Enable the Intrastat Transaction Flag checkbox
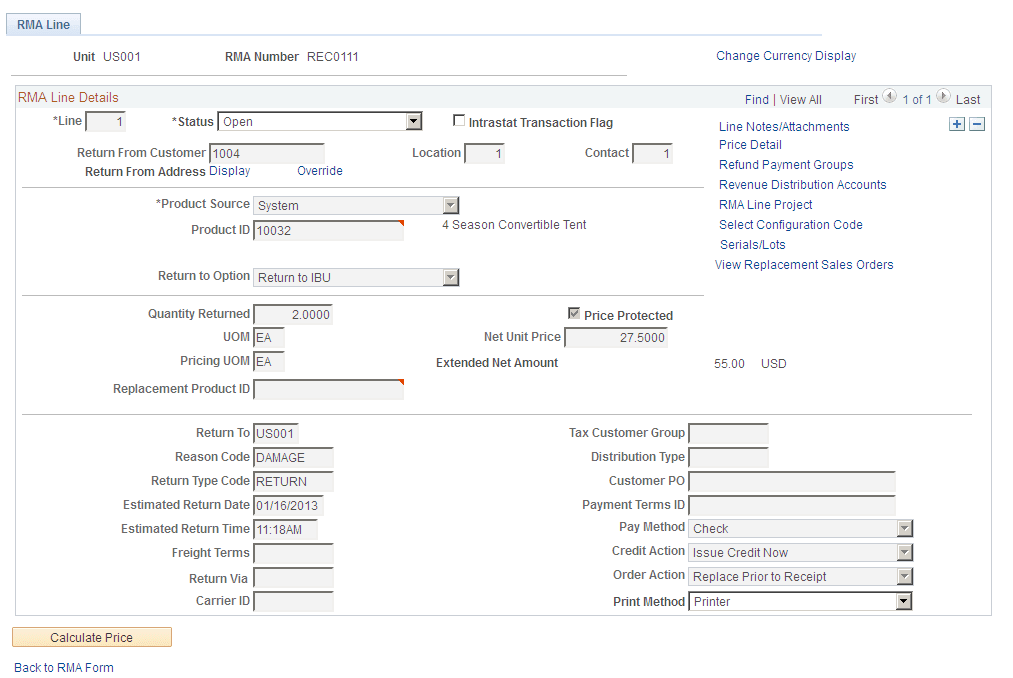The image size is (1013, 678). 459,121
